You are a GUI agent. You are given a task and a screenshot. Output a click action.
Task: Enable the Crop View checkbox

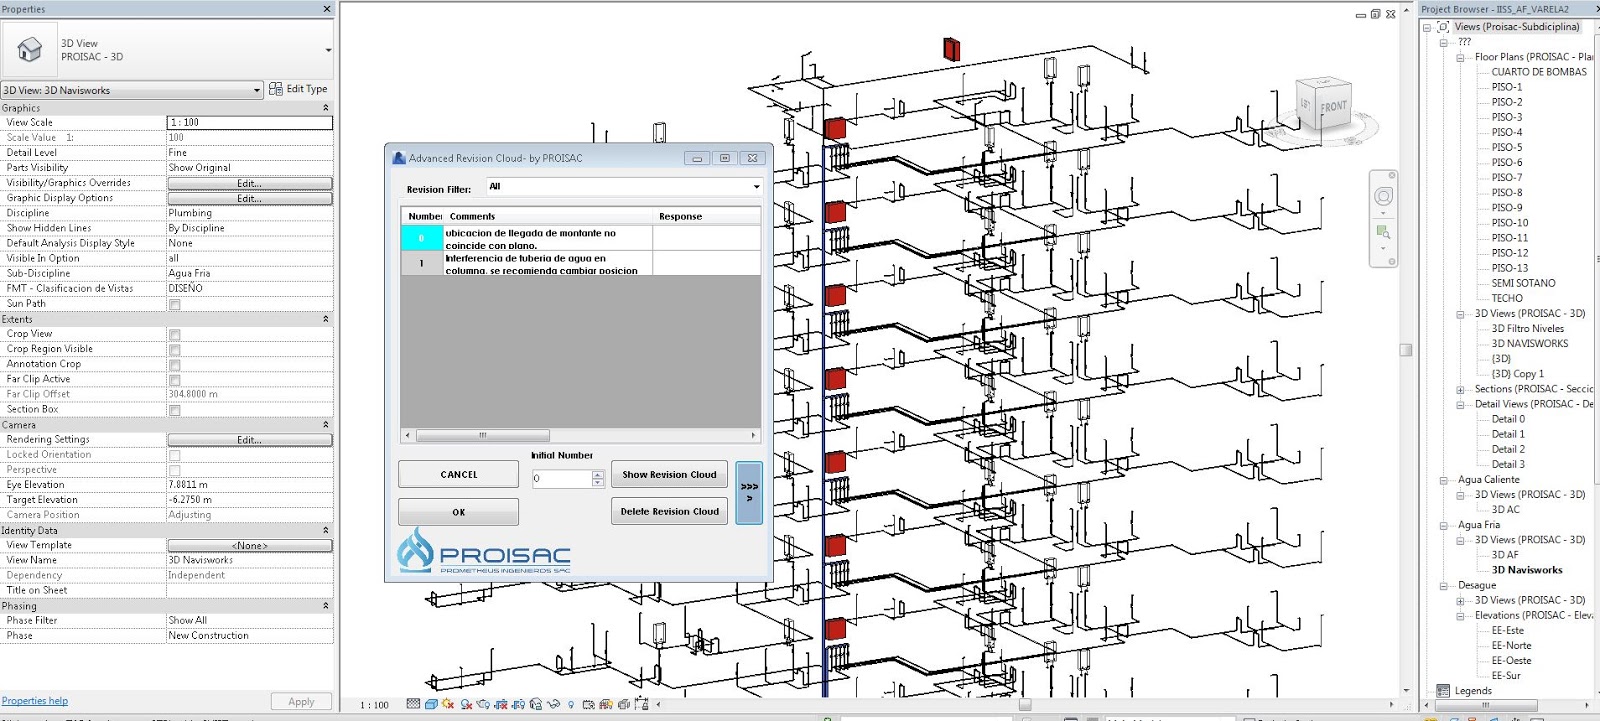coord(175,334)
